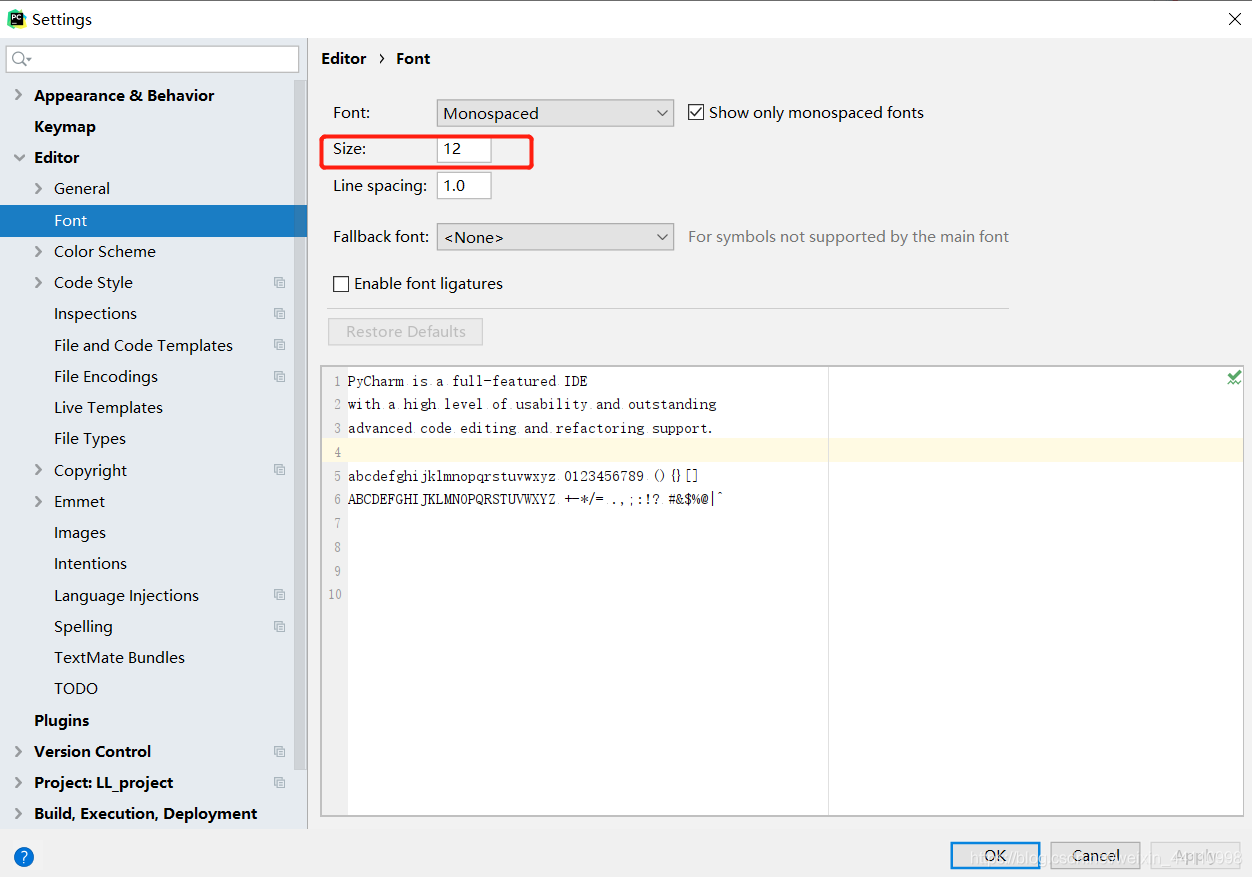Collapse the Editor section
The image size is (1252, 877).
19,158
